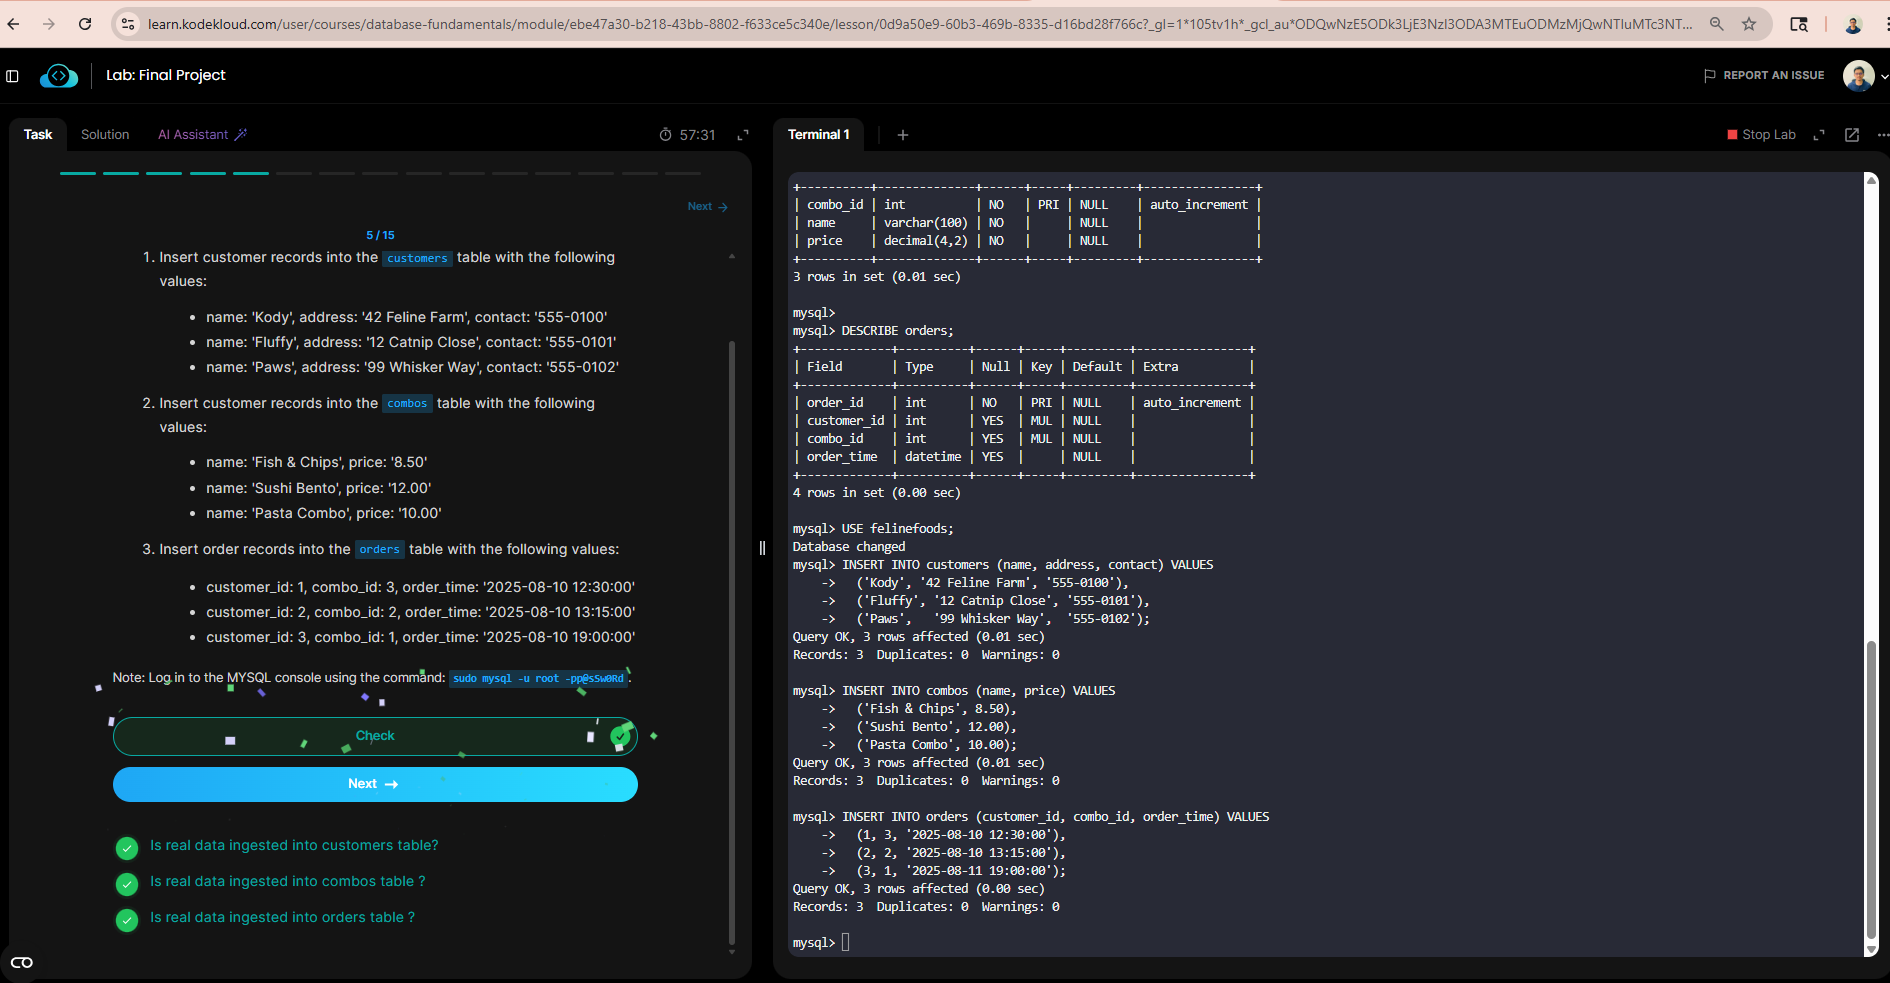
Task: Click the Stop Lab button
Action: click(1761, 135)
